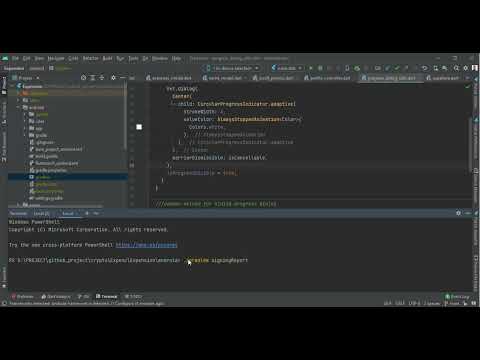Screen dimensions: 480x360
Task: Open the main.dart run configuration dropdown
Action: pos(287,68)
